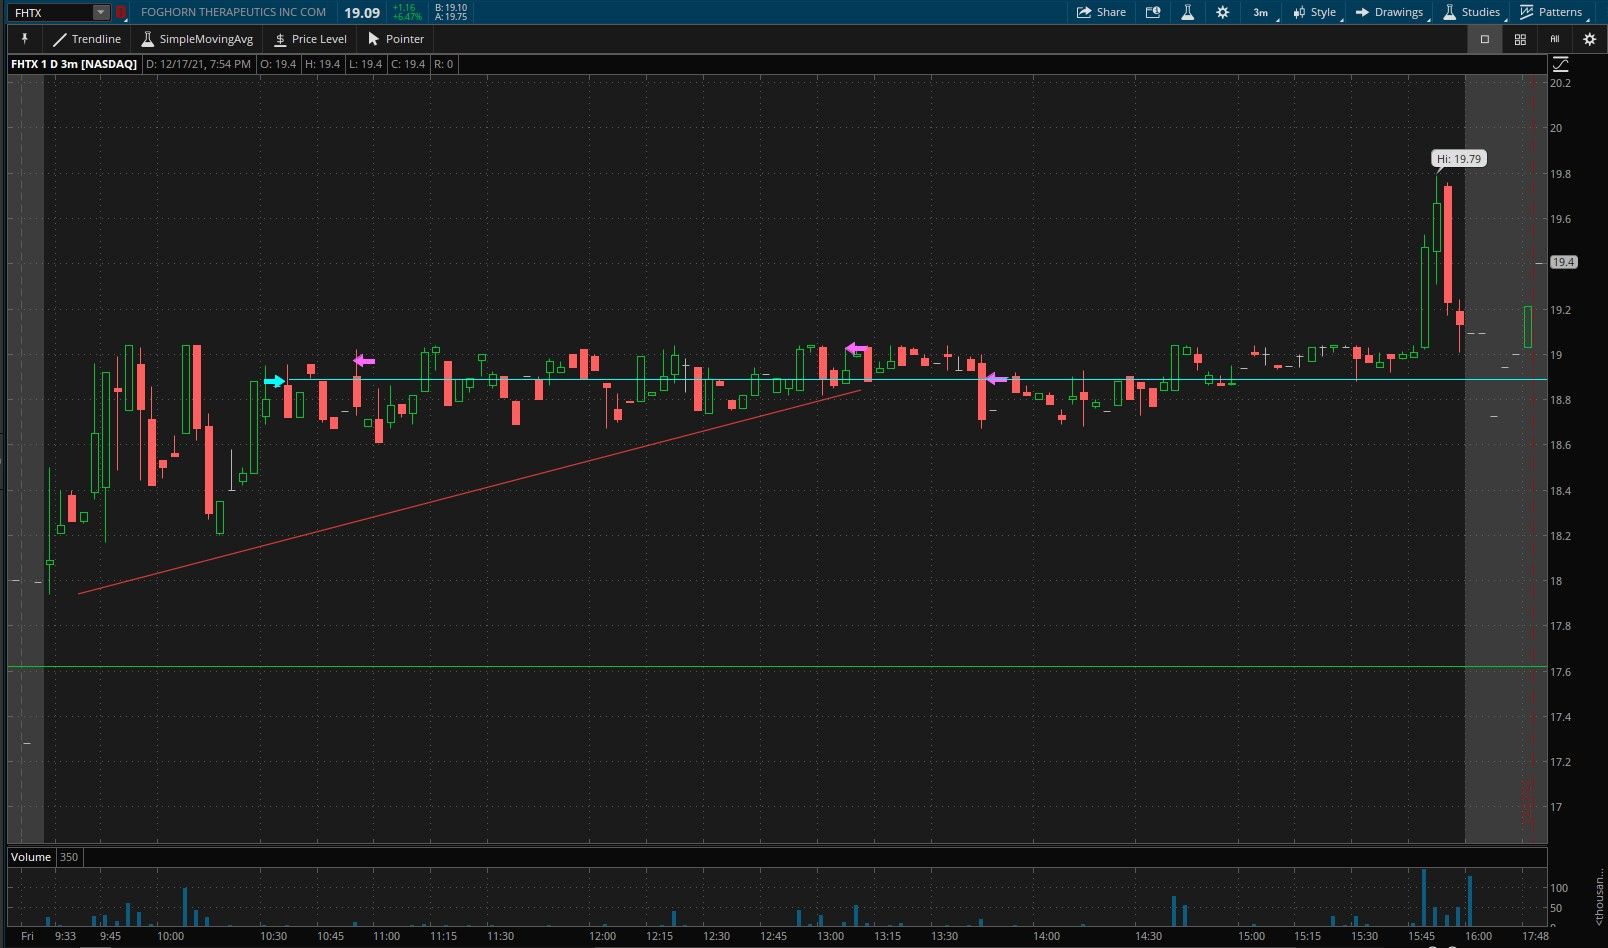1608x948 pixels.
Task: Select the Price Level tool
Action: (310, 39)
